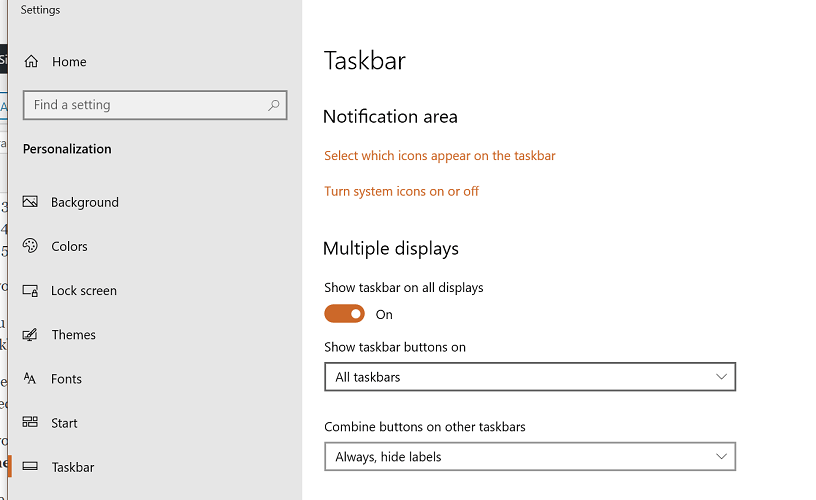Click the Themes brush icon
816x500 pixels.
(x=30, y=335)
